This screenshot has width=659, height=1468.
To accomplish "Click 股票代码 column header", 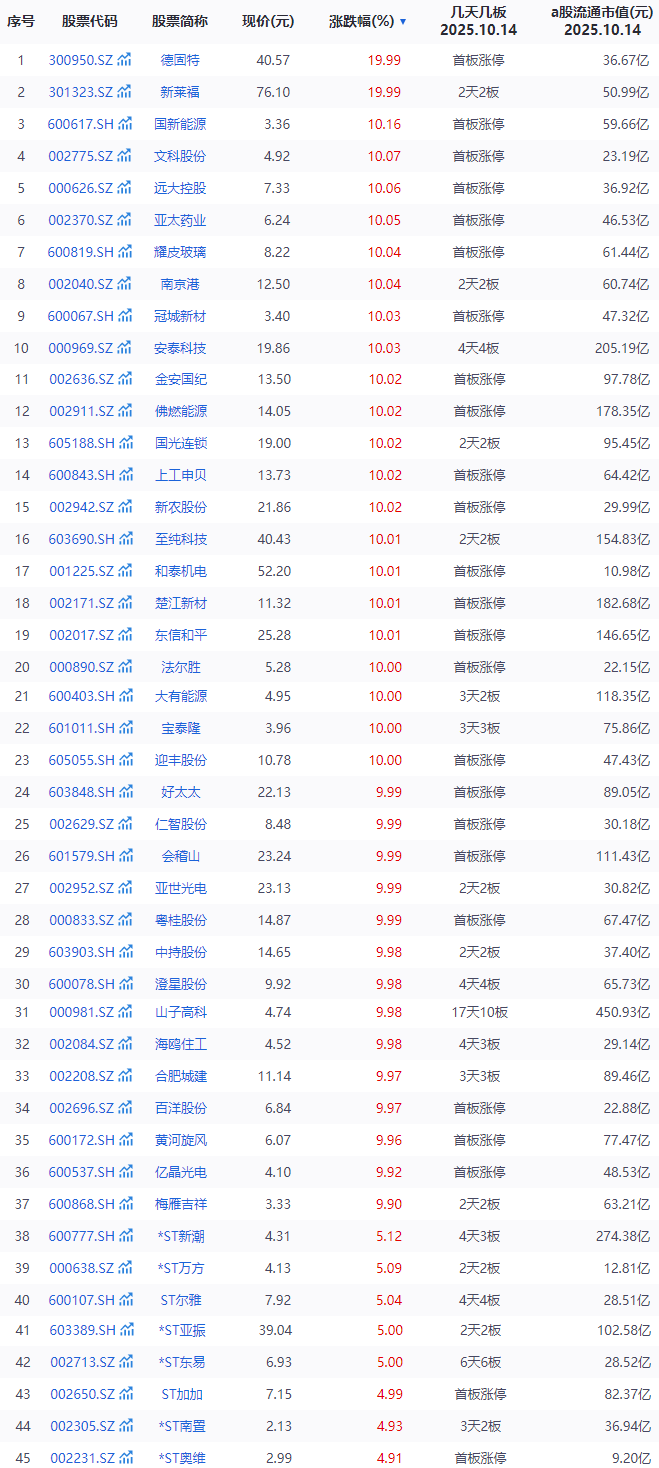I will click(x=89, y=21).
